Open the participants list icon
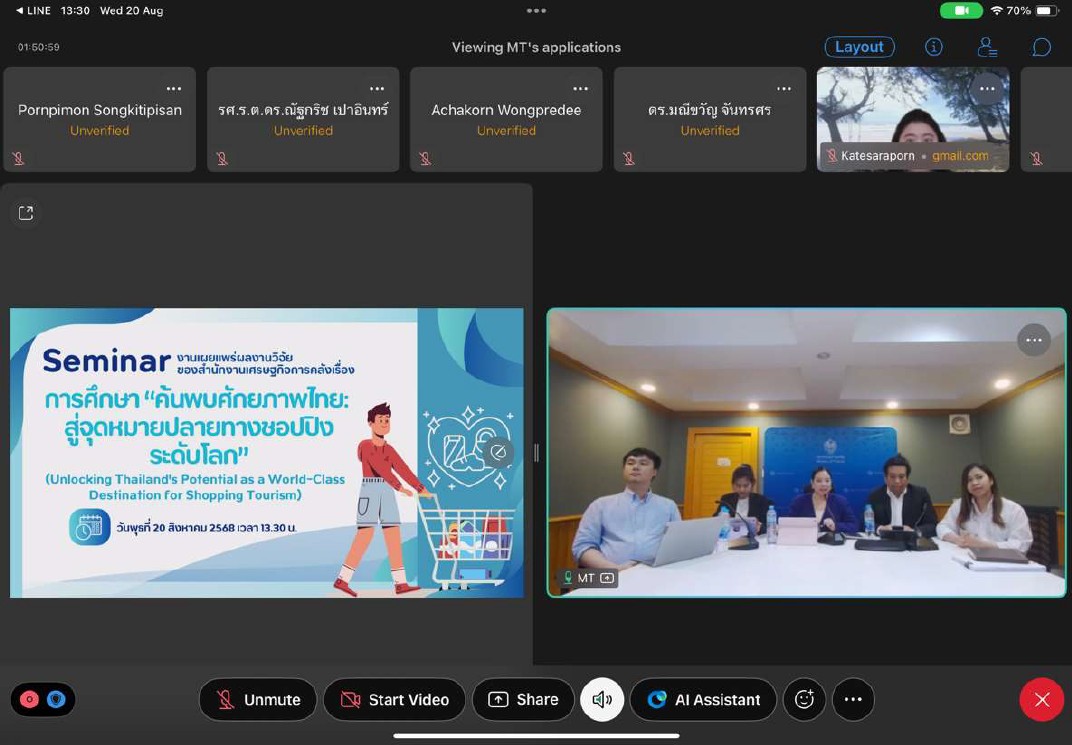 (987, 47)
